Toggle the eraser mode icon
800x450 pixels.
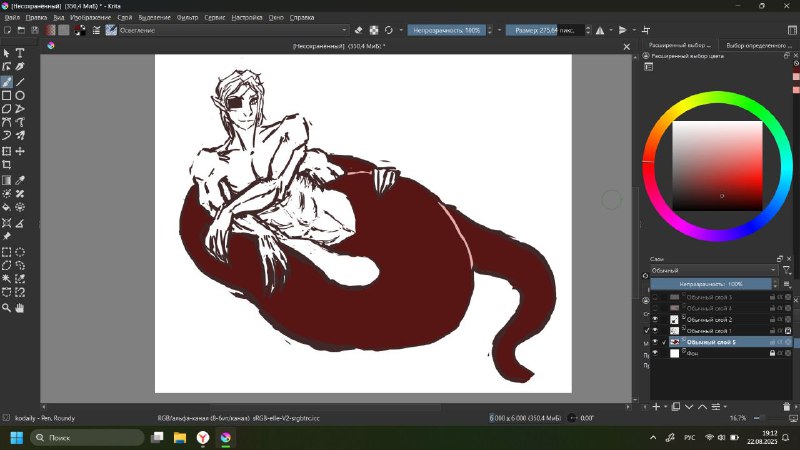359,30
